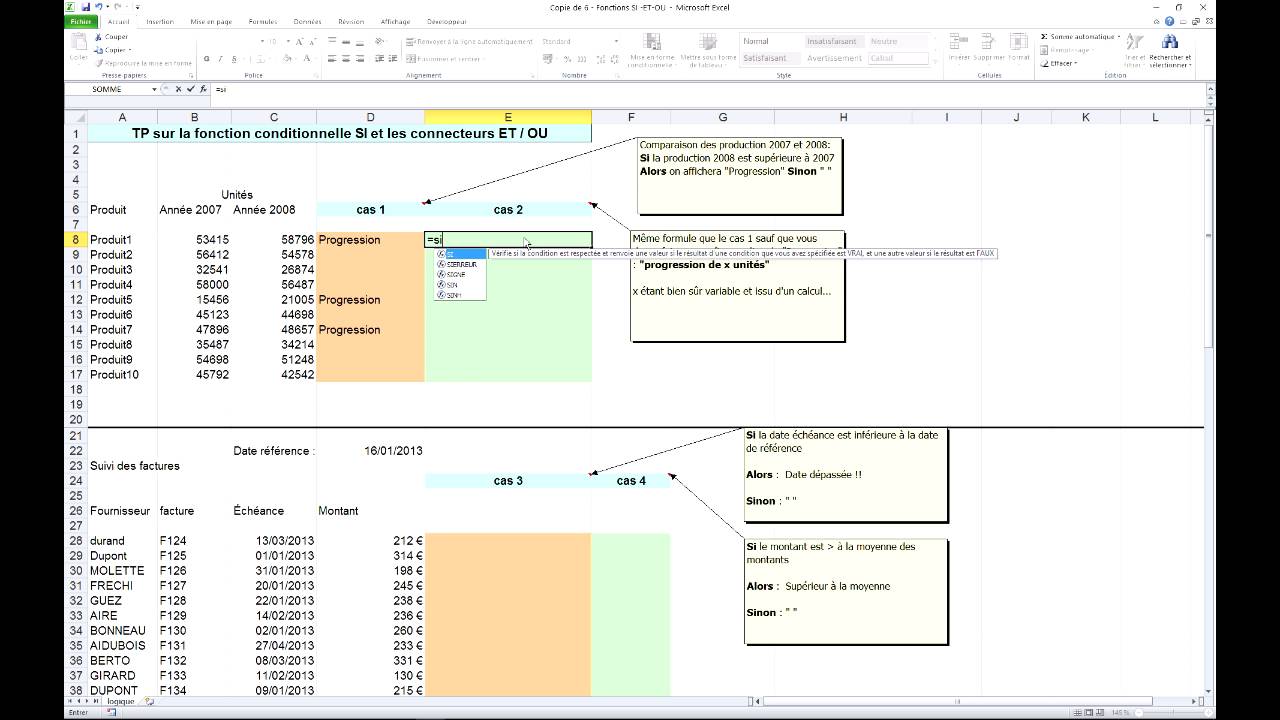
Task: Apply the Avertissement cell style
Action: coord(834,58)
